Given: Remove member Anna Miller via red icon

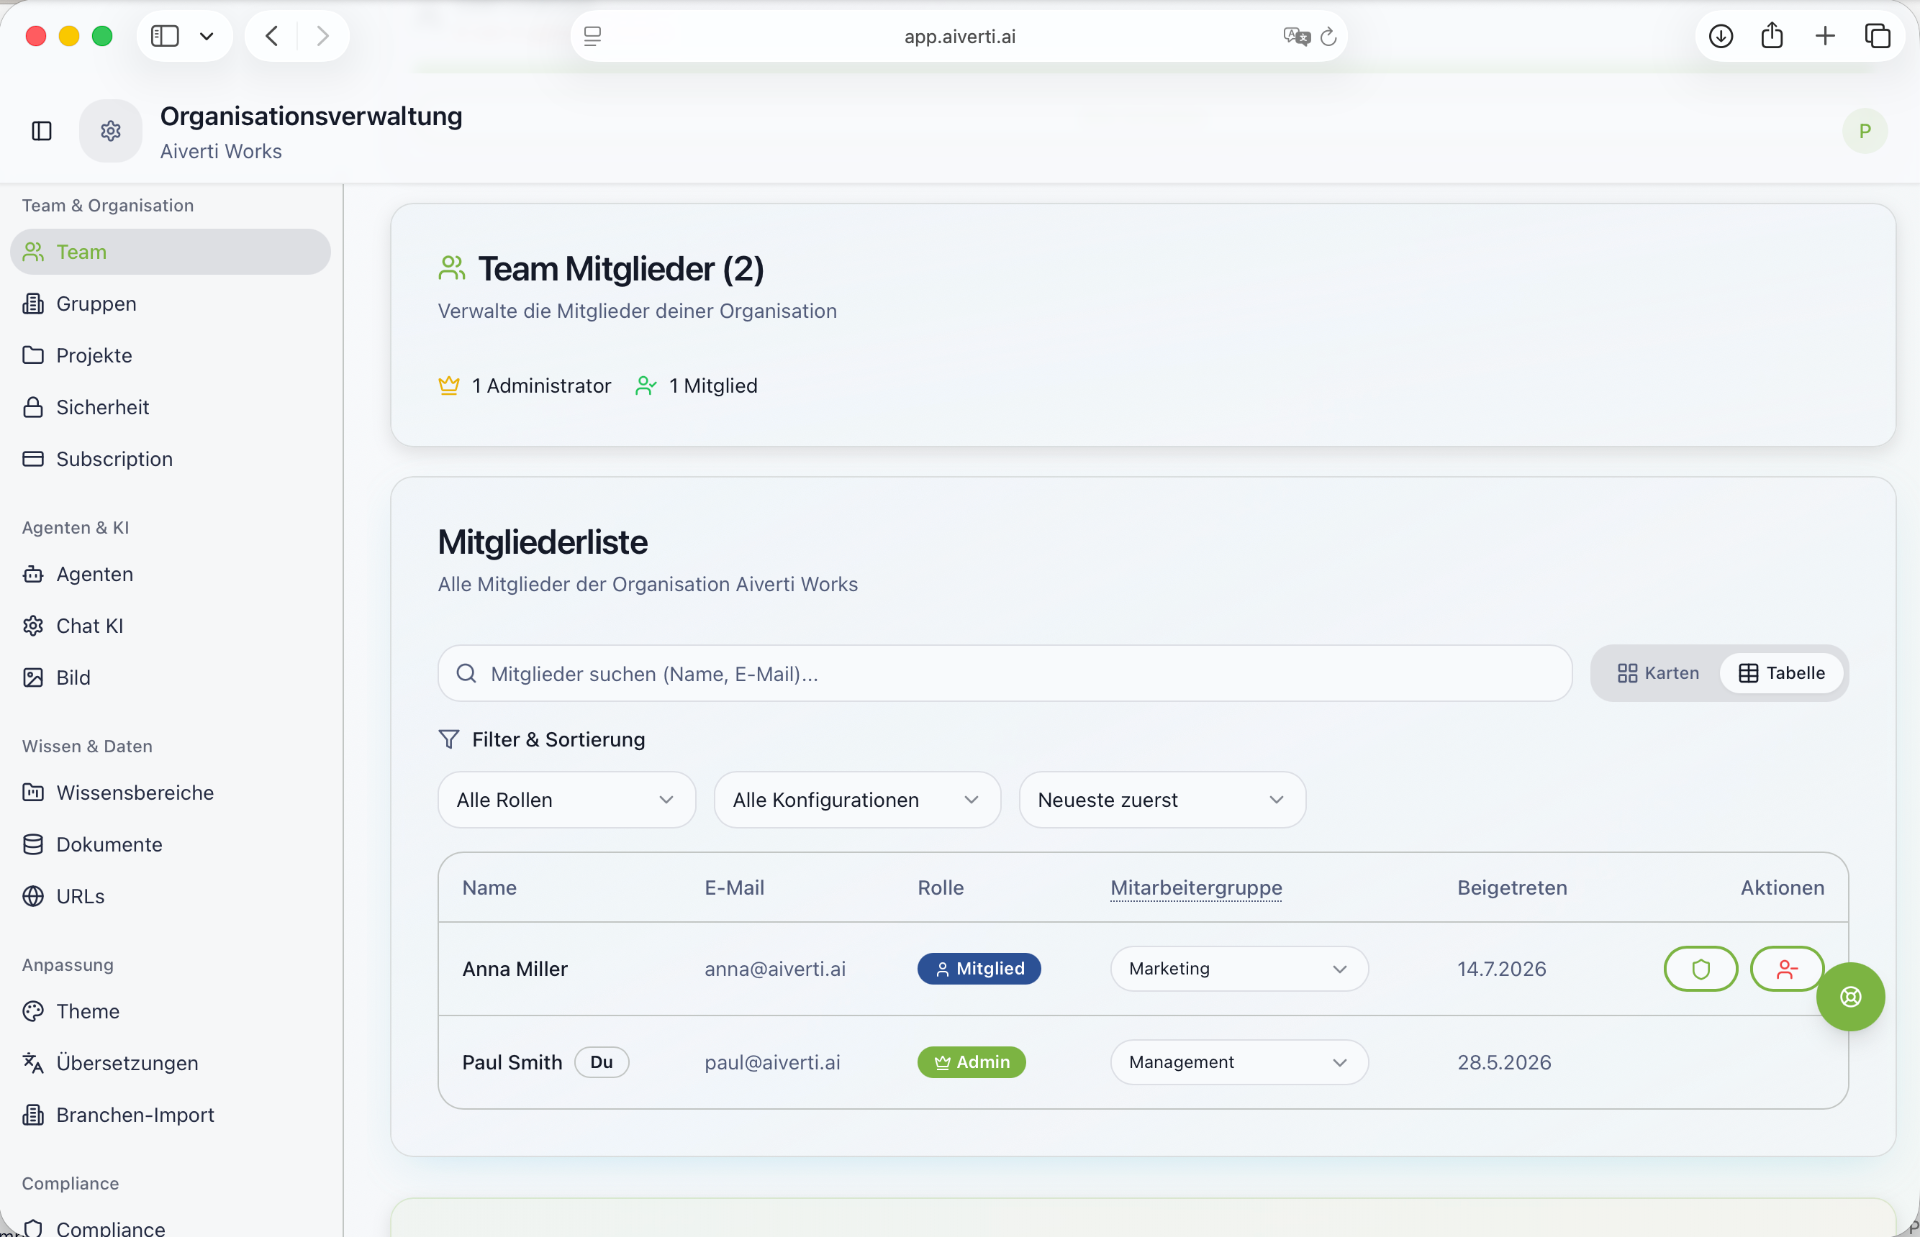Looking at the screenshot, I should point(1786,968).
